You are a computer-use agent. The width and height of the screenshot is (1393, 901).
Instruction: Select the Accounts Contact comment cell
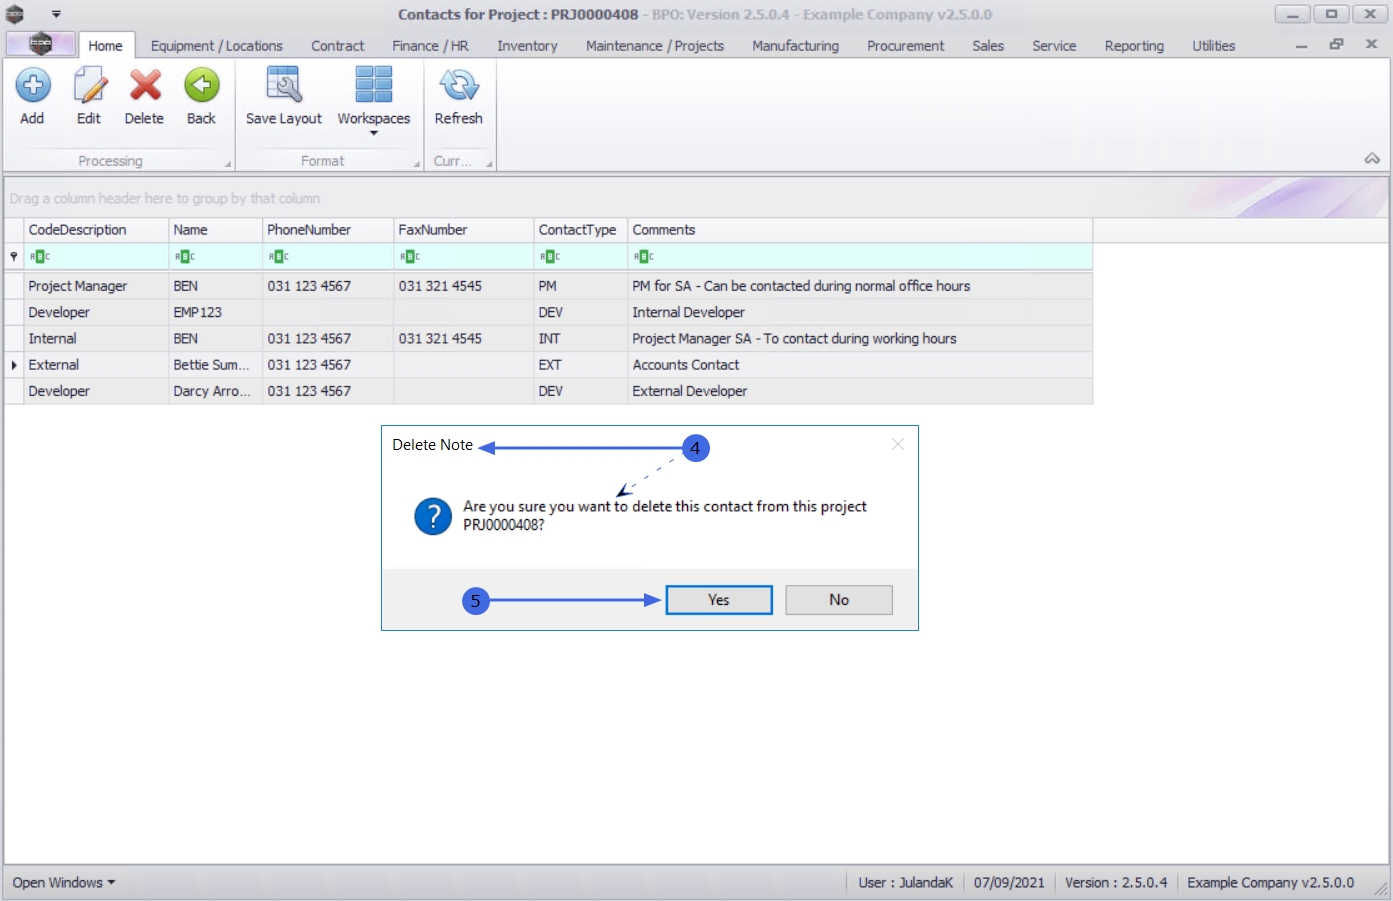[x=860, y=365]
